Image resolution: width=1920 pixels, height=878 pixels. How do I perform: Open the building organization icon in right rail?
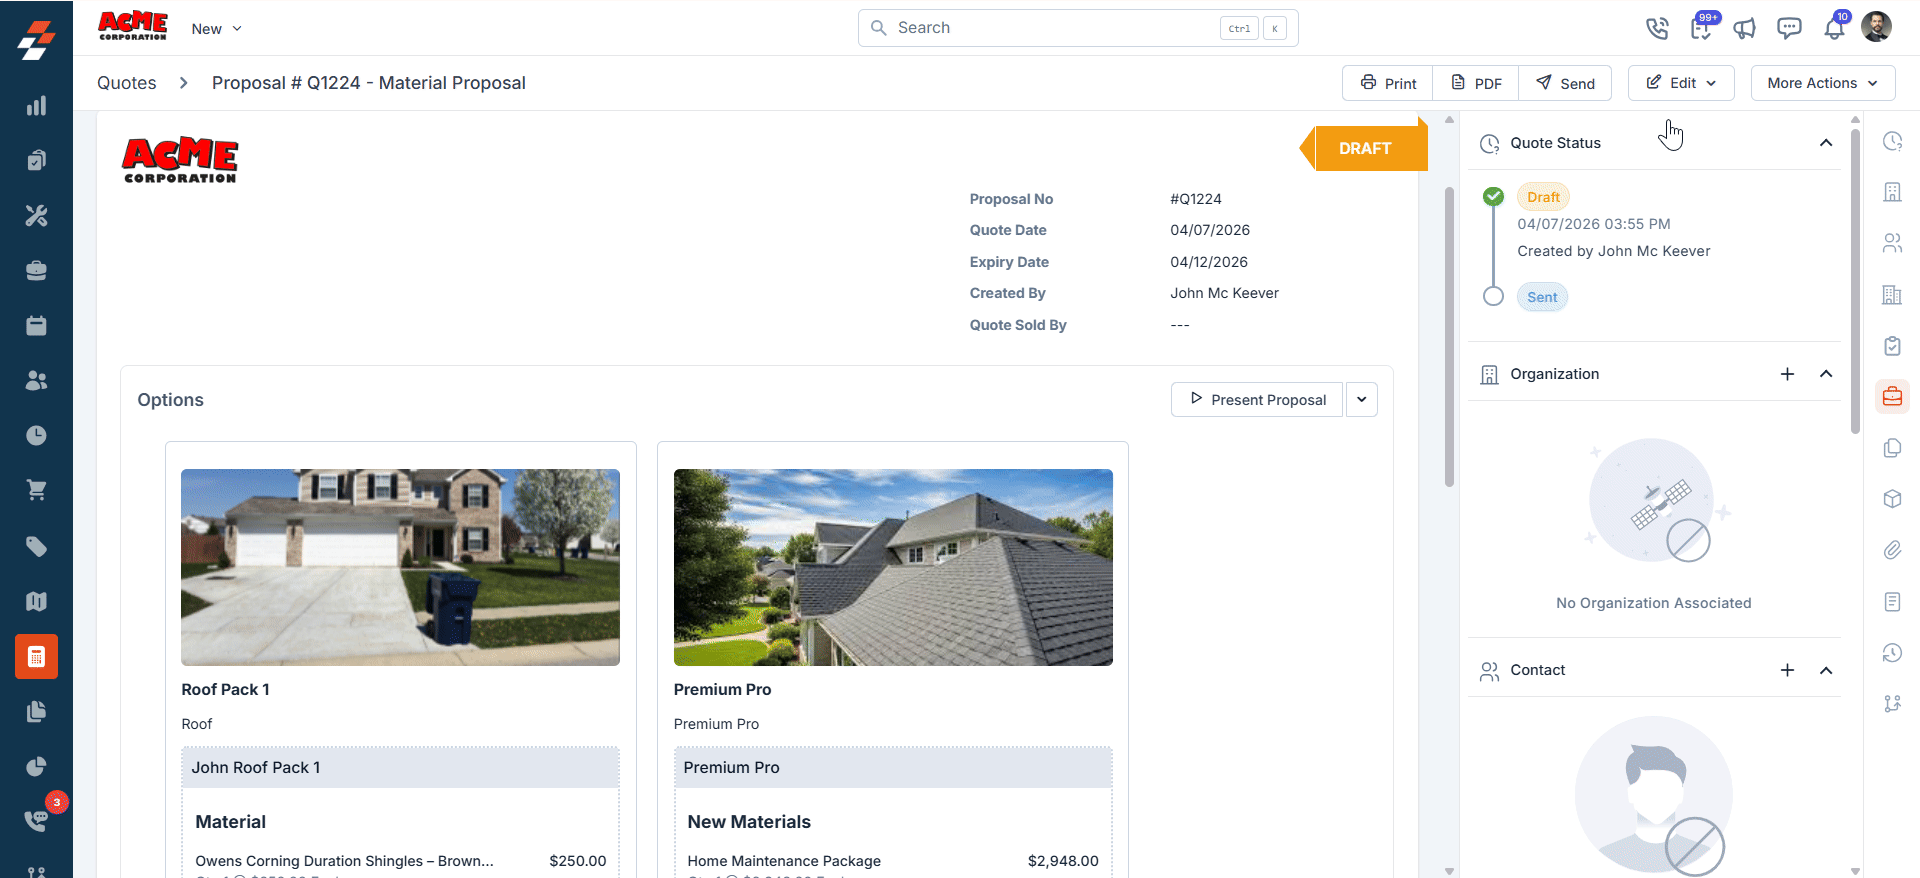(1892, 192)
